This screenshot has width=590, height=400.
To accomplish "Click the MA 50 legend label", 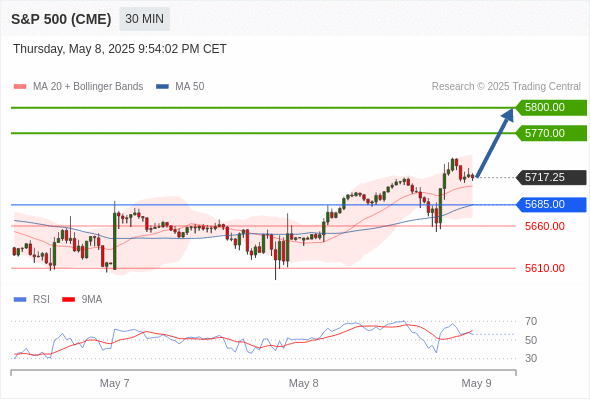I will pyautogui.click(x=190, y=87).
